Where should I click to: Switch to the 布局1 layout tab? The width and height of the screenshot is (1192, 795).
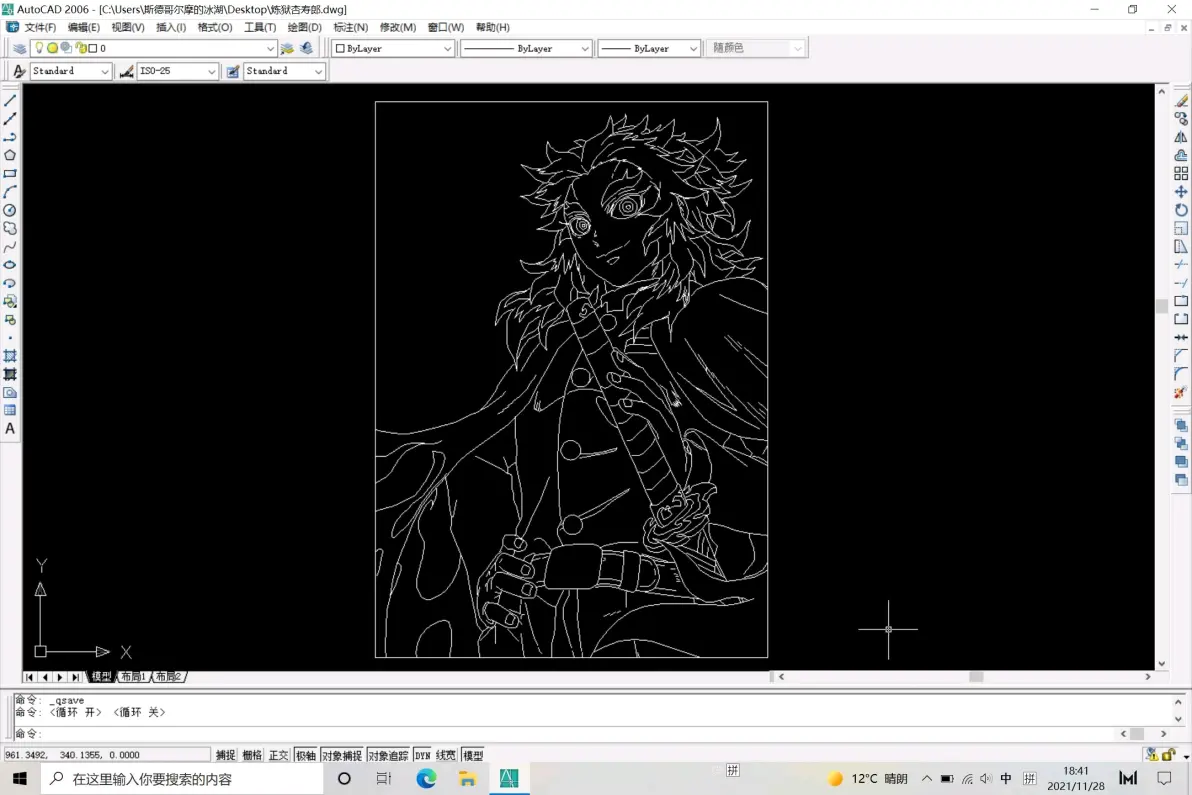134,676
